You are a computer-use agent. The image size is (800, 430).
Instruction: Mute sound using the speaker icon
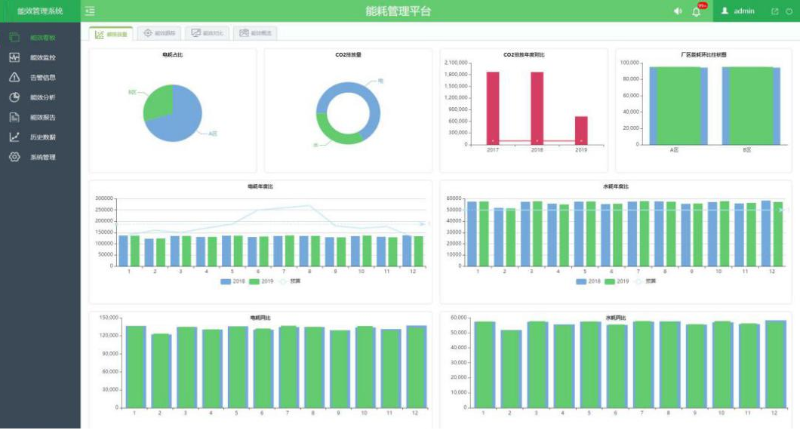pos(678,11)
